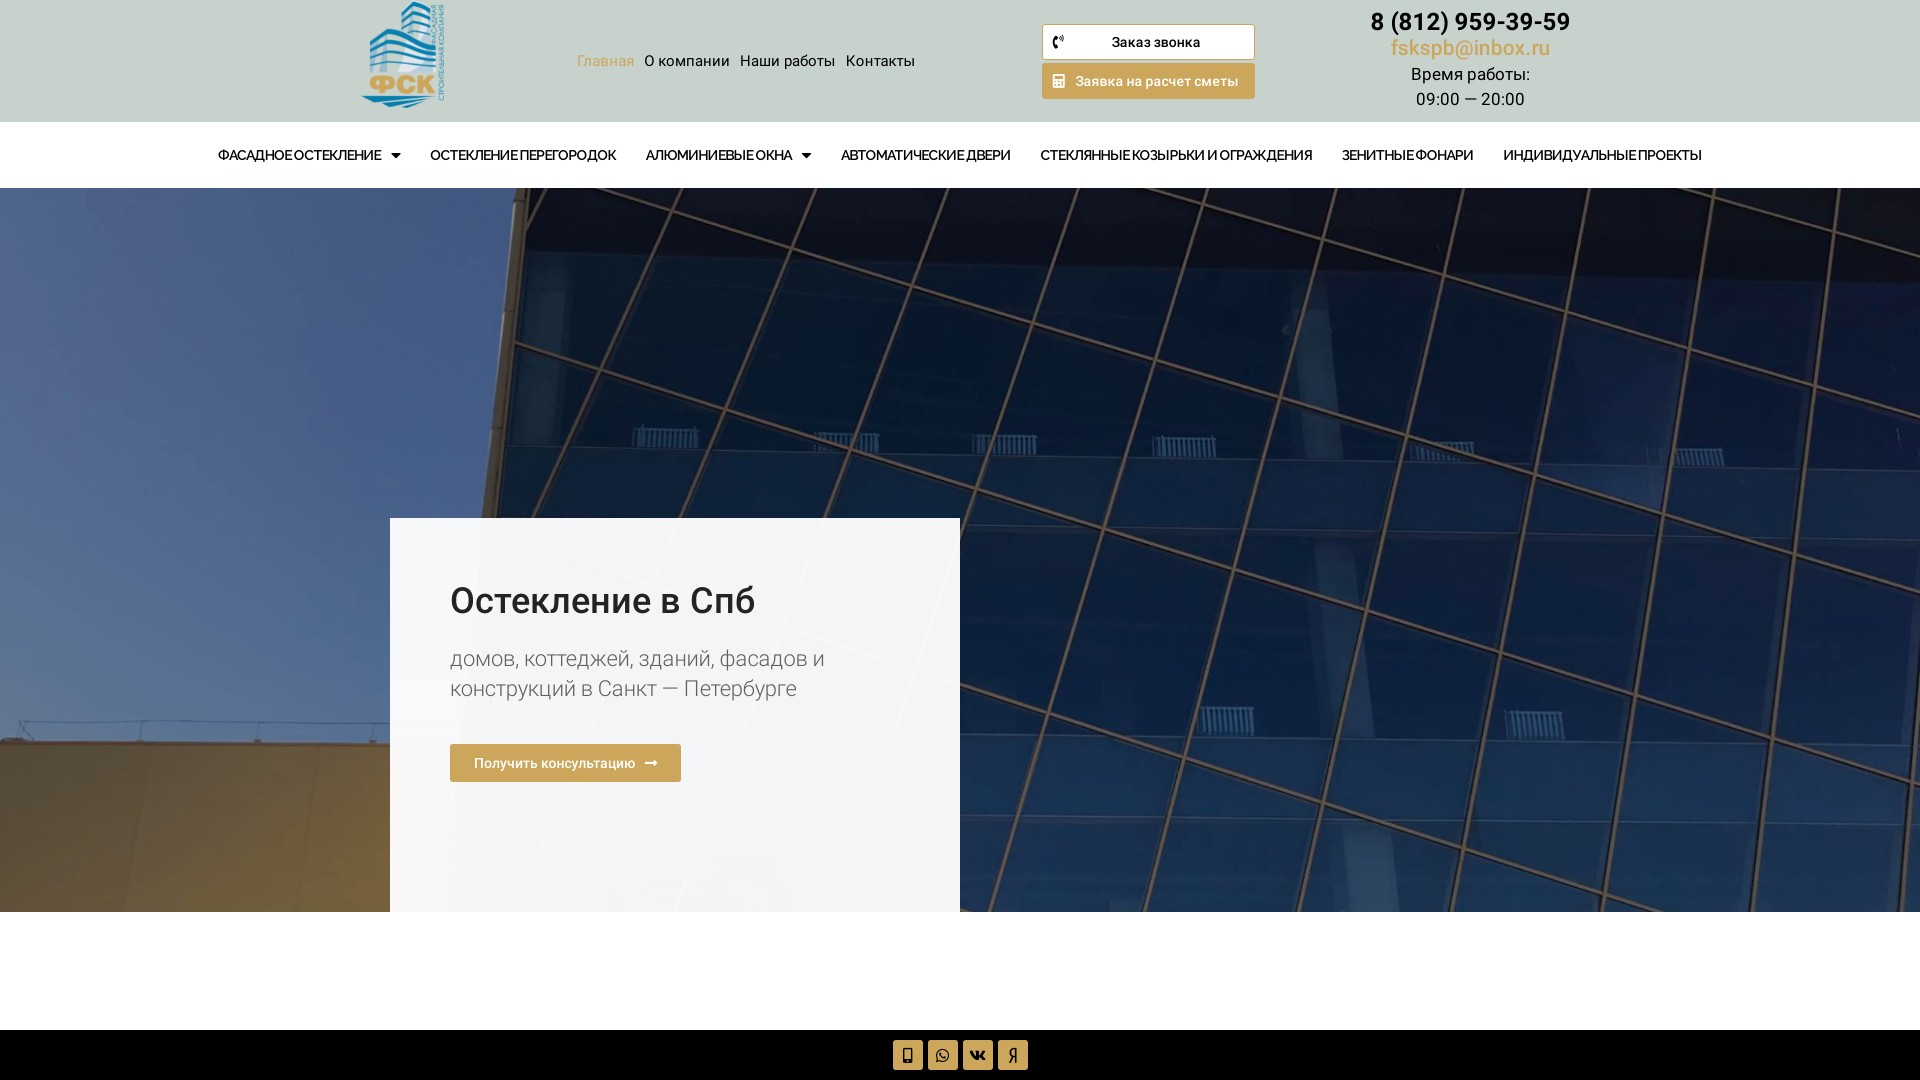Click the calculator icon on Заявка на расчет сметы

(1060, 80)
